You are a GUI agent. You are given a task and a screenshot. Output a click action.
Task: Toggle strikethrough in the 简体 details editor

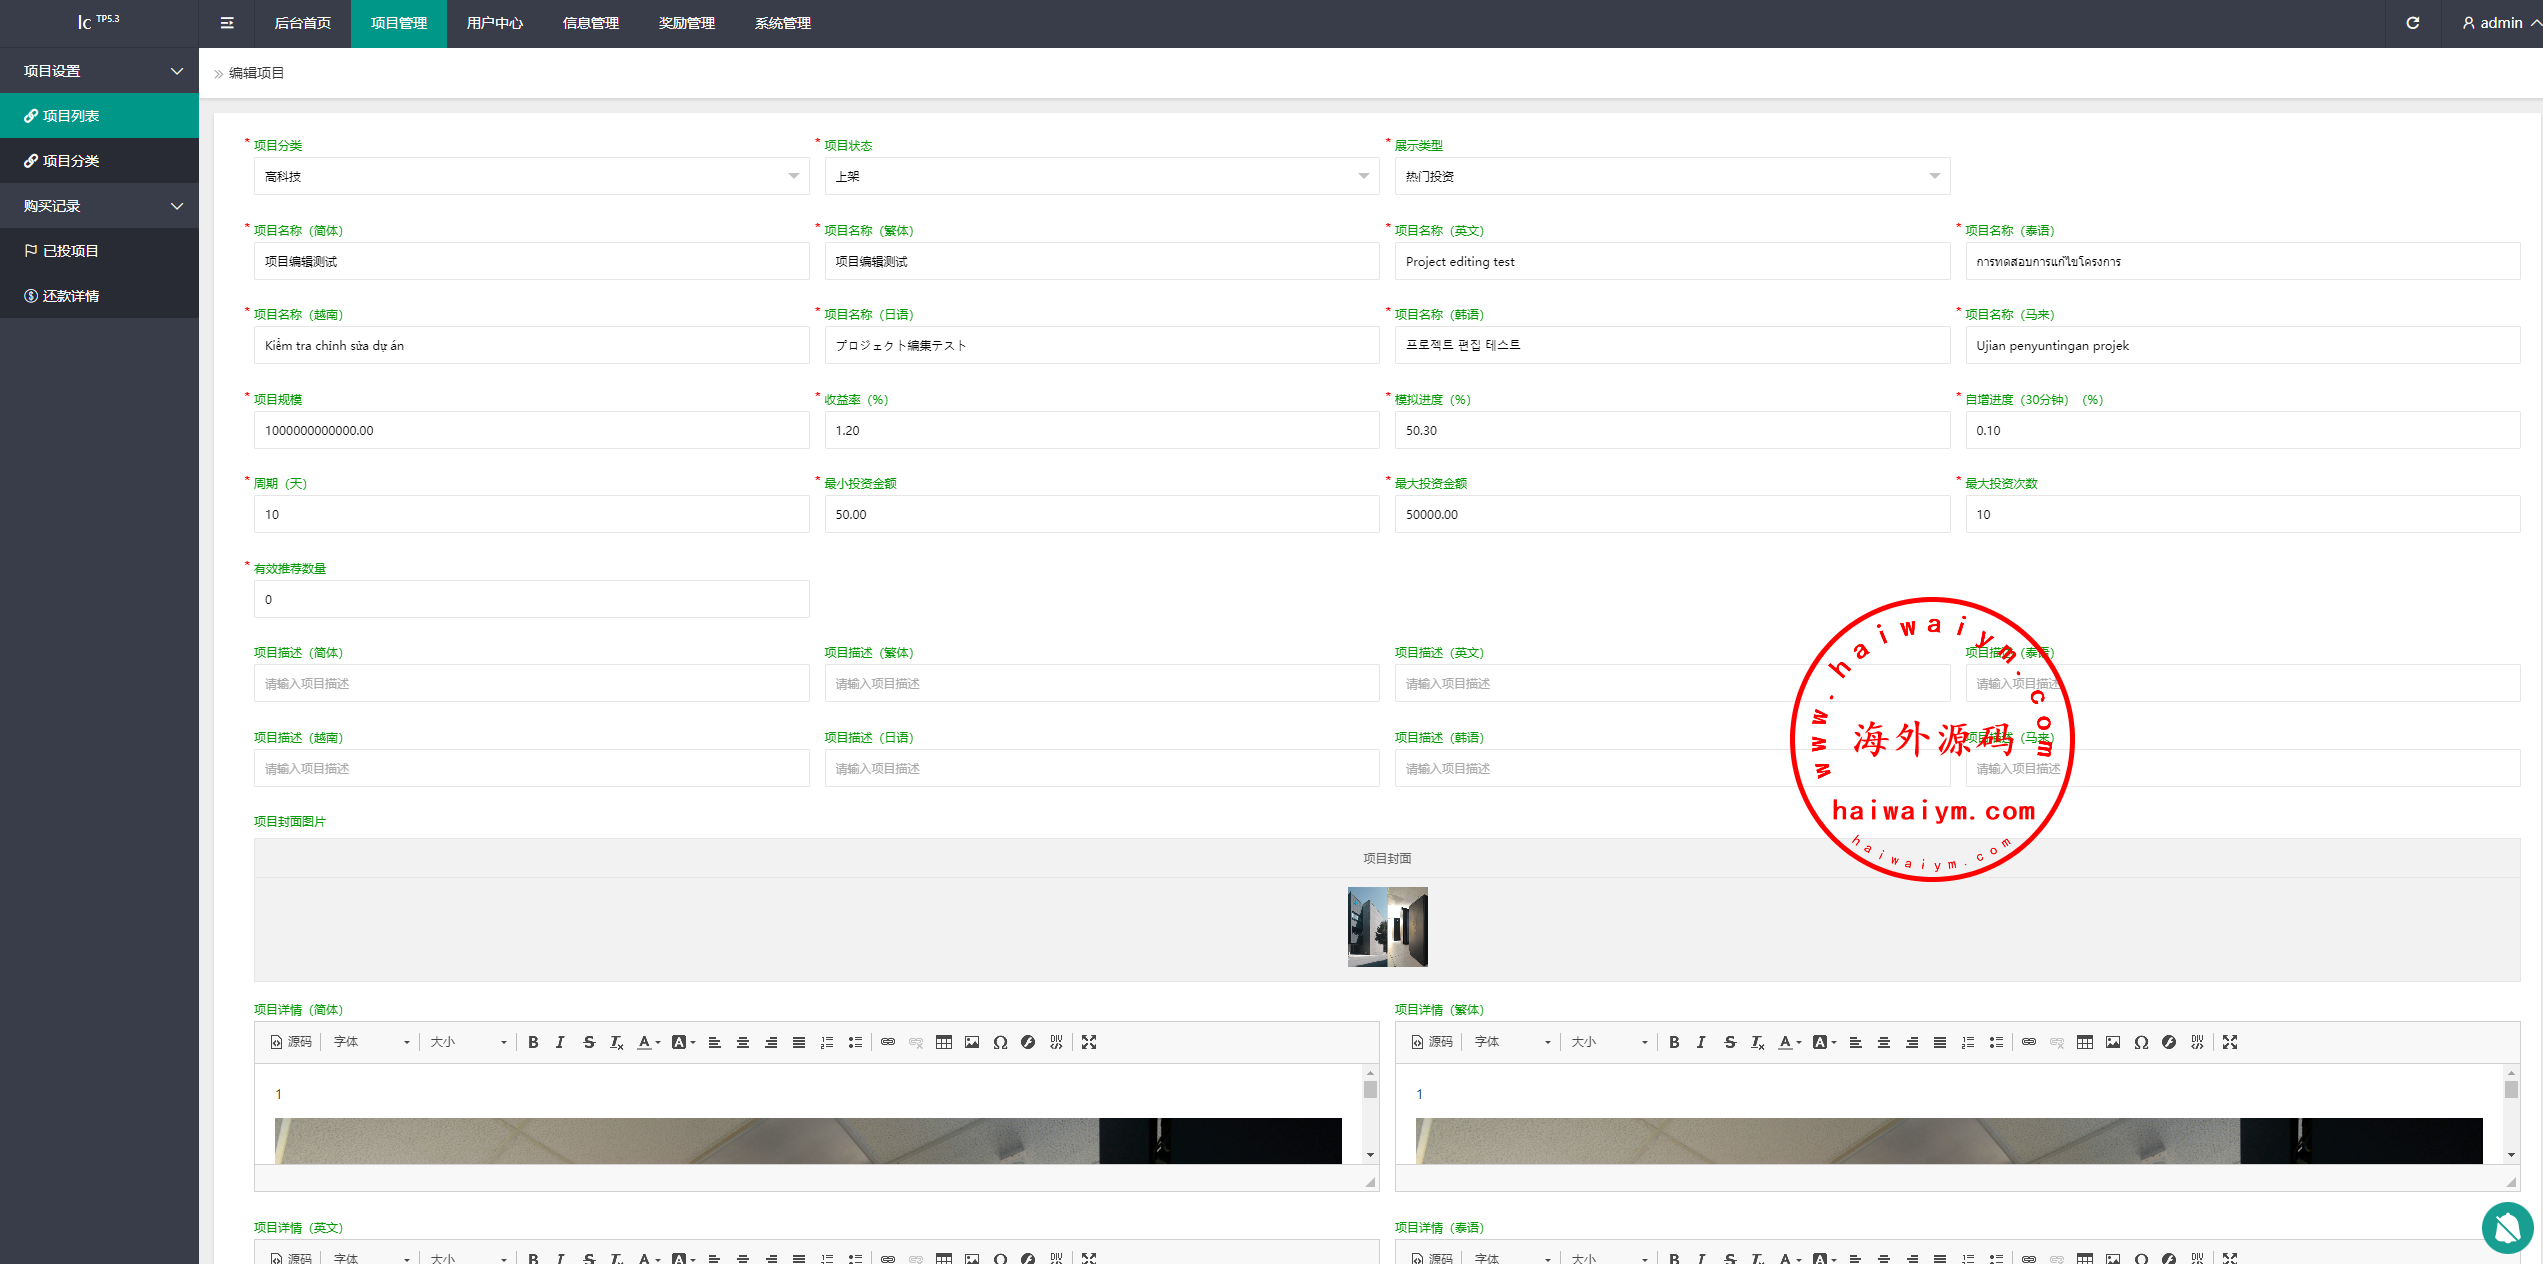(589, 1042)
